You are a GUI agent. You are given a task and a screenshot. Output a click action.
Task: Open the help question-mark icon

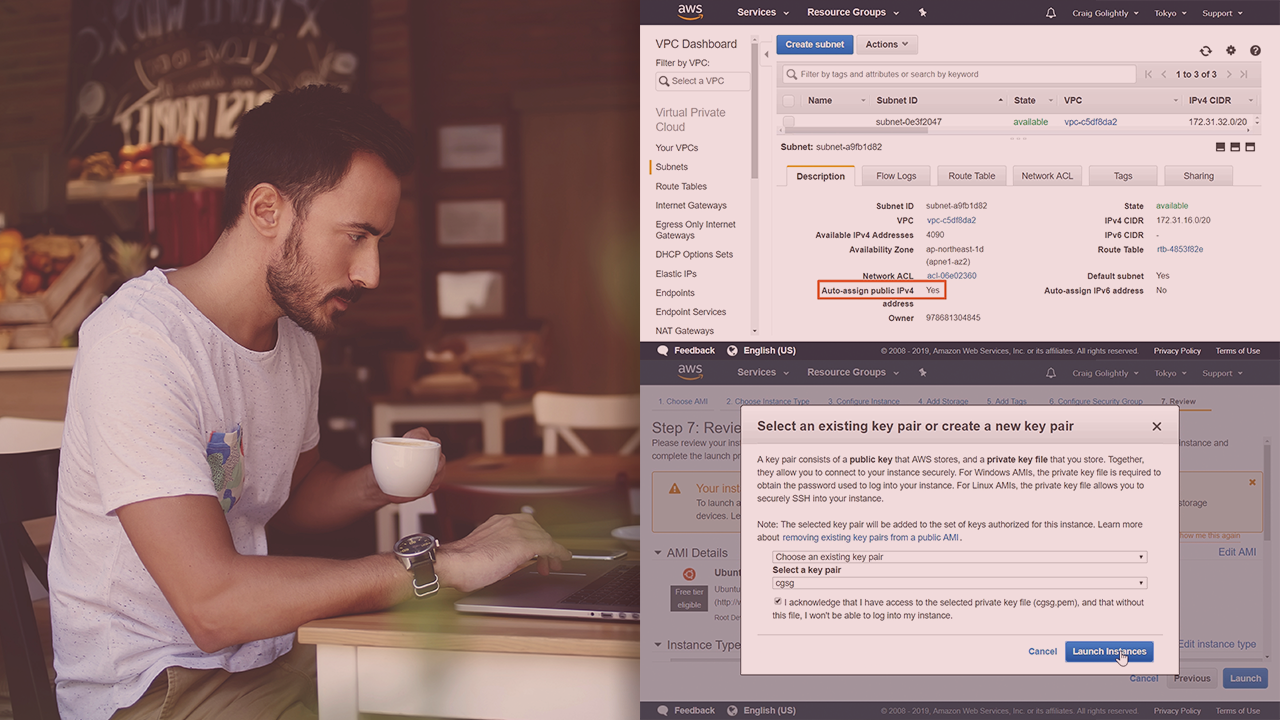click(1255, 51)
